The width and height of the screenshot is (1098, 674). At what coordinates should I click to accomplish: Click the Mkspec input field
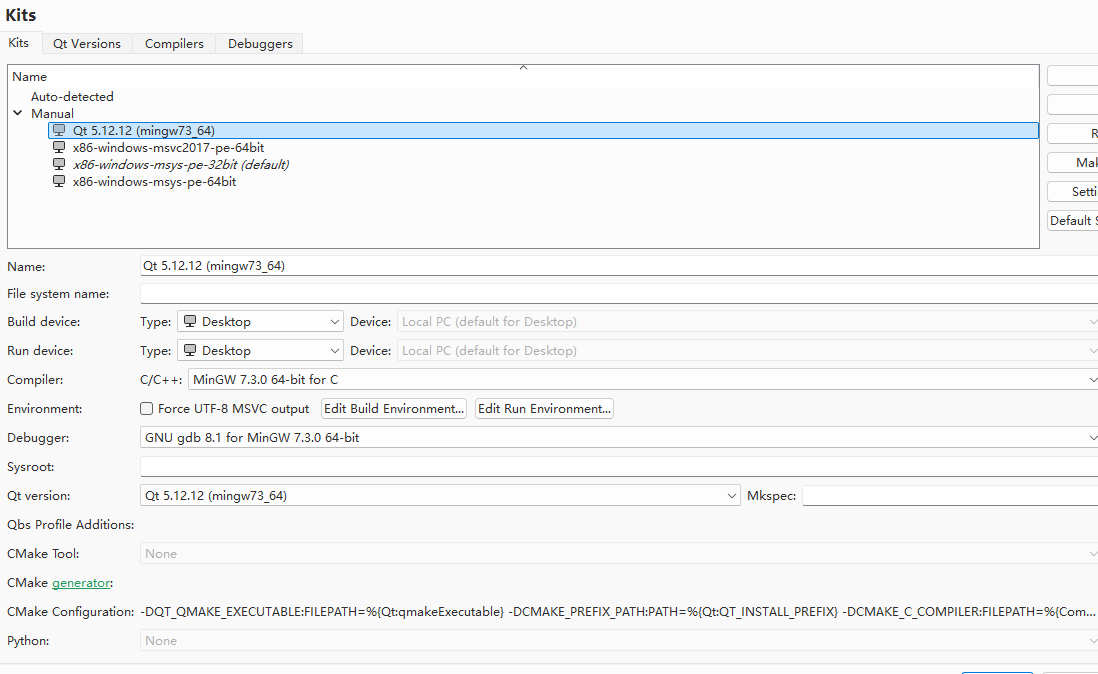(950, 496)
